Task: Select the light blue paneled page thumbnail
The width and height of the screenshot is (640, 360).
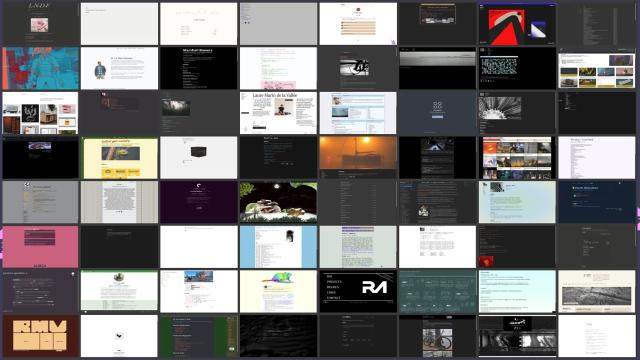Action: [x=358, y=113]
